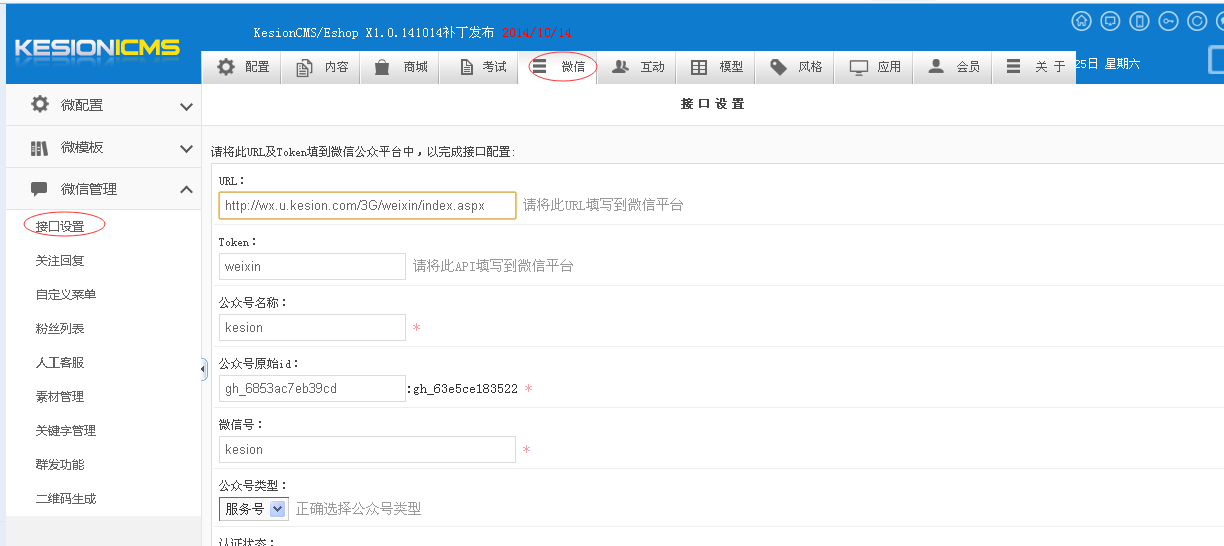Go to 自定义菜单 in sidebar
This screenshot has width=1224, height=546.
pos(66,295)
